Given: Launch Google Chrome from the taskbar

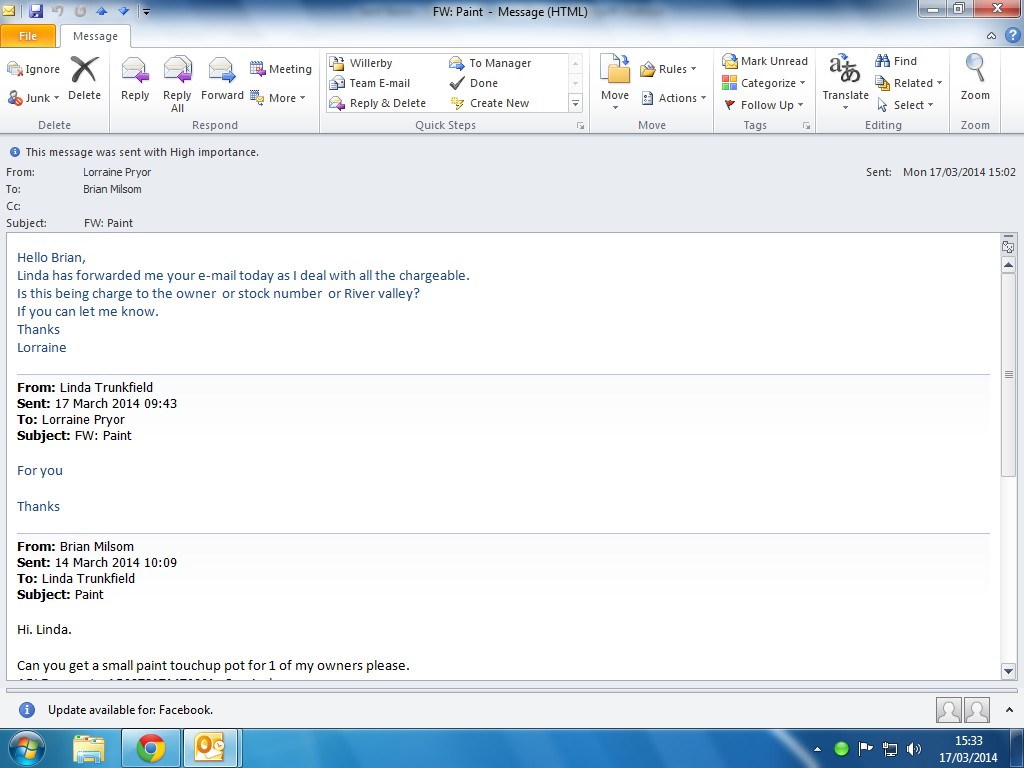Looking at the screenshot, I should tap(151, 749).
